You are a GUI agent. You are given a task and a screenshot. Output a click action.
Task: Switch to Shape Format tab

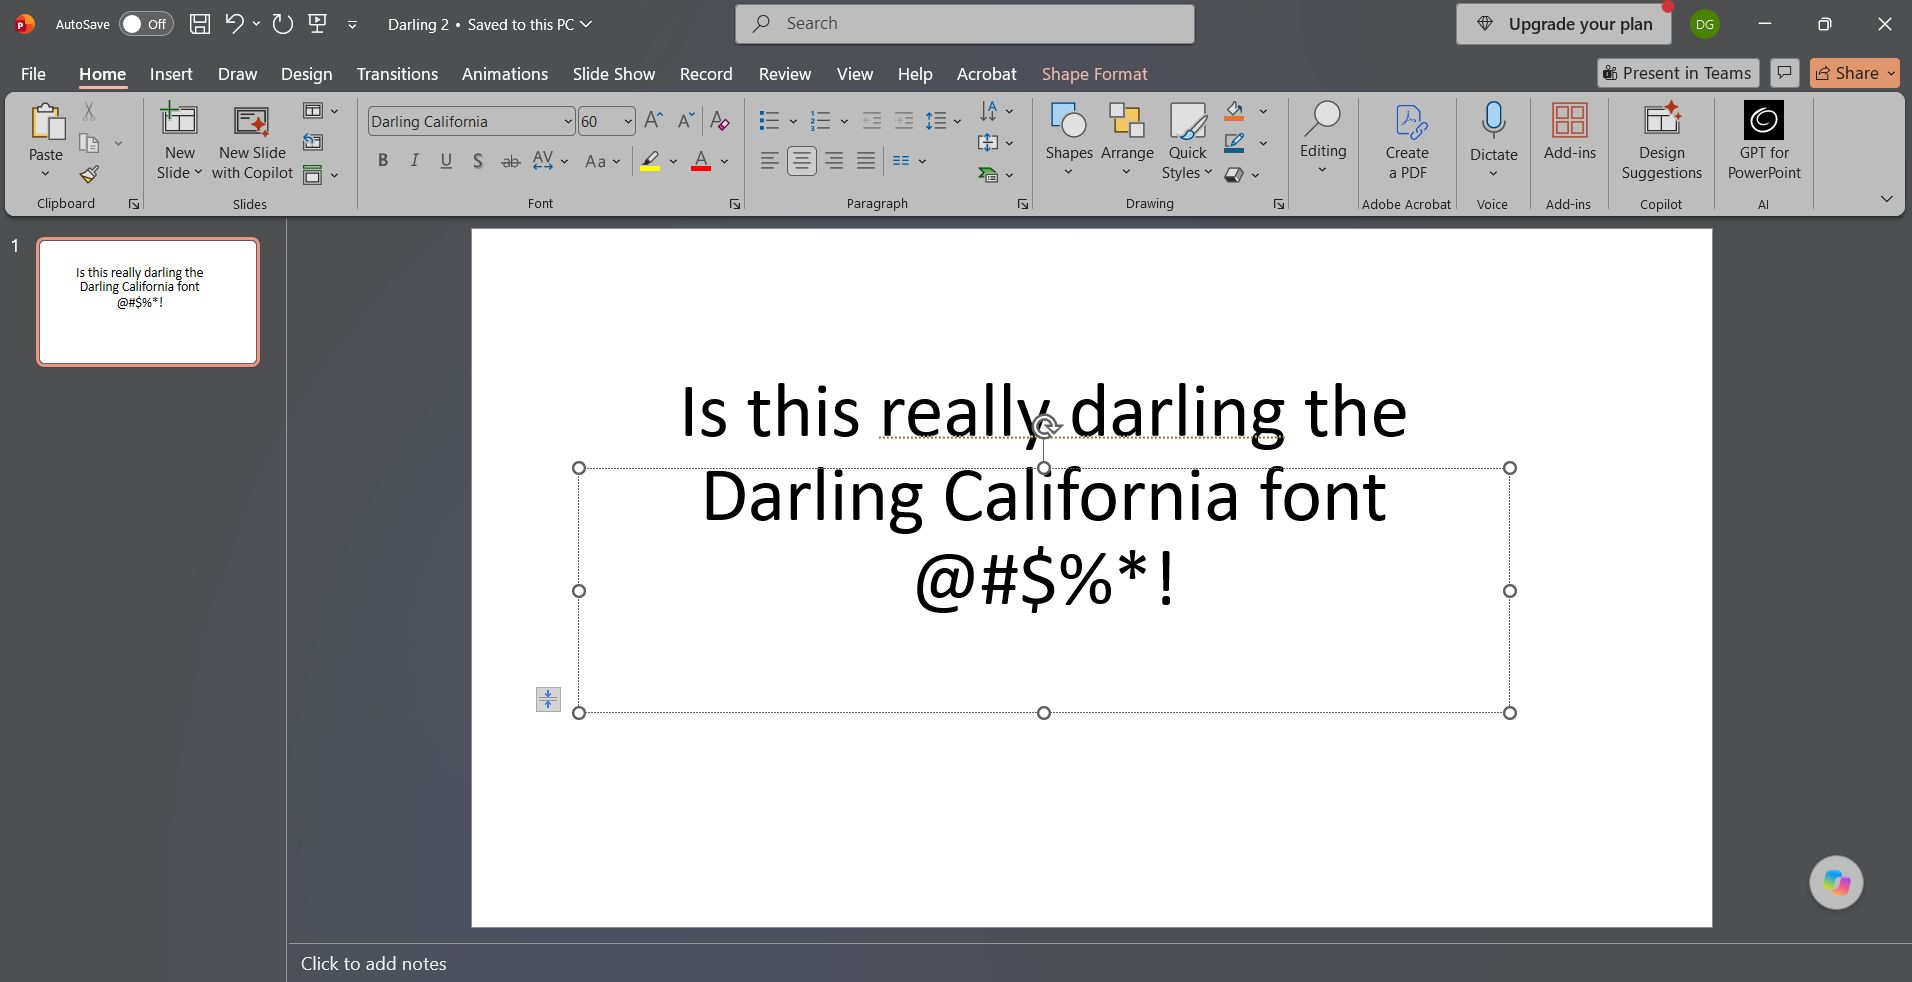tap(1094, 74)
